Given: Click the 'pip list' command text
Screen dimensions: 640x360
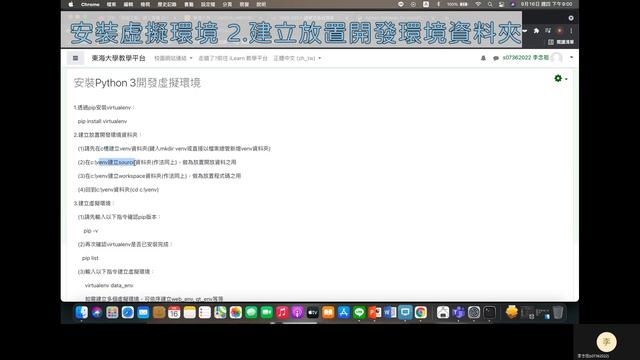Looking at the screenshot, I should [90, 258].
